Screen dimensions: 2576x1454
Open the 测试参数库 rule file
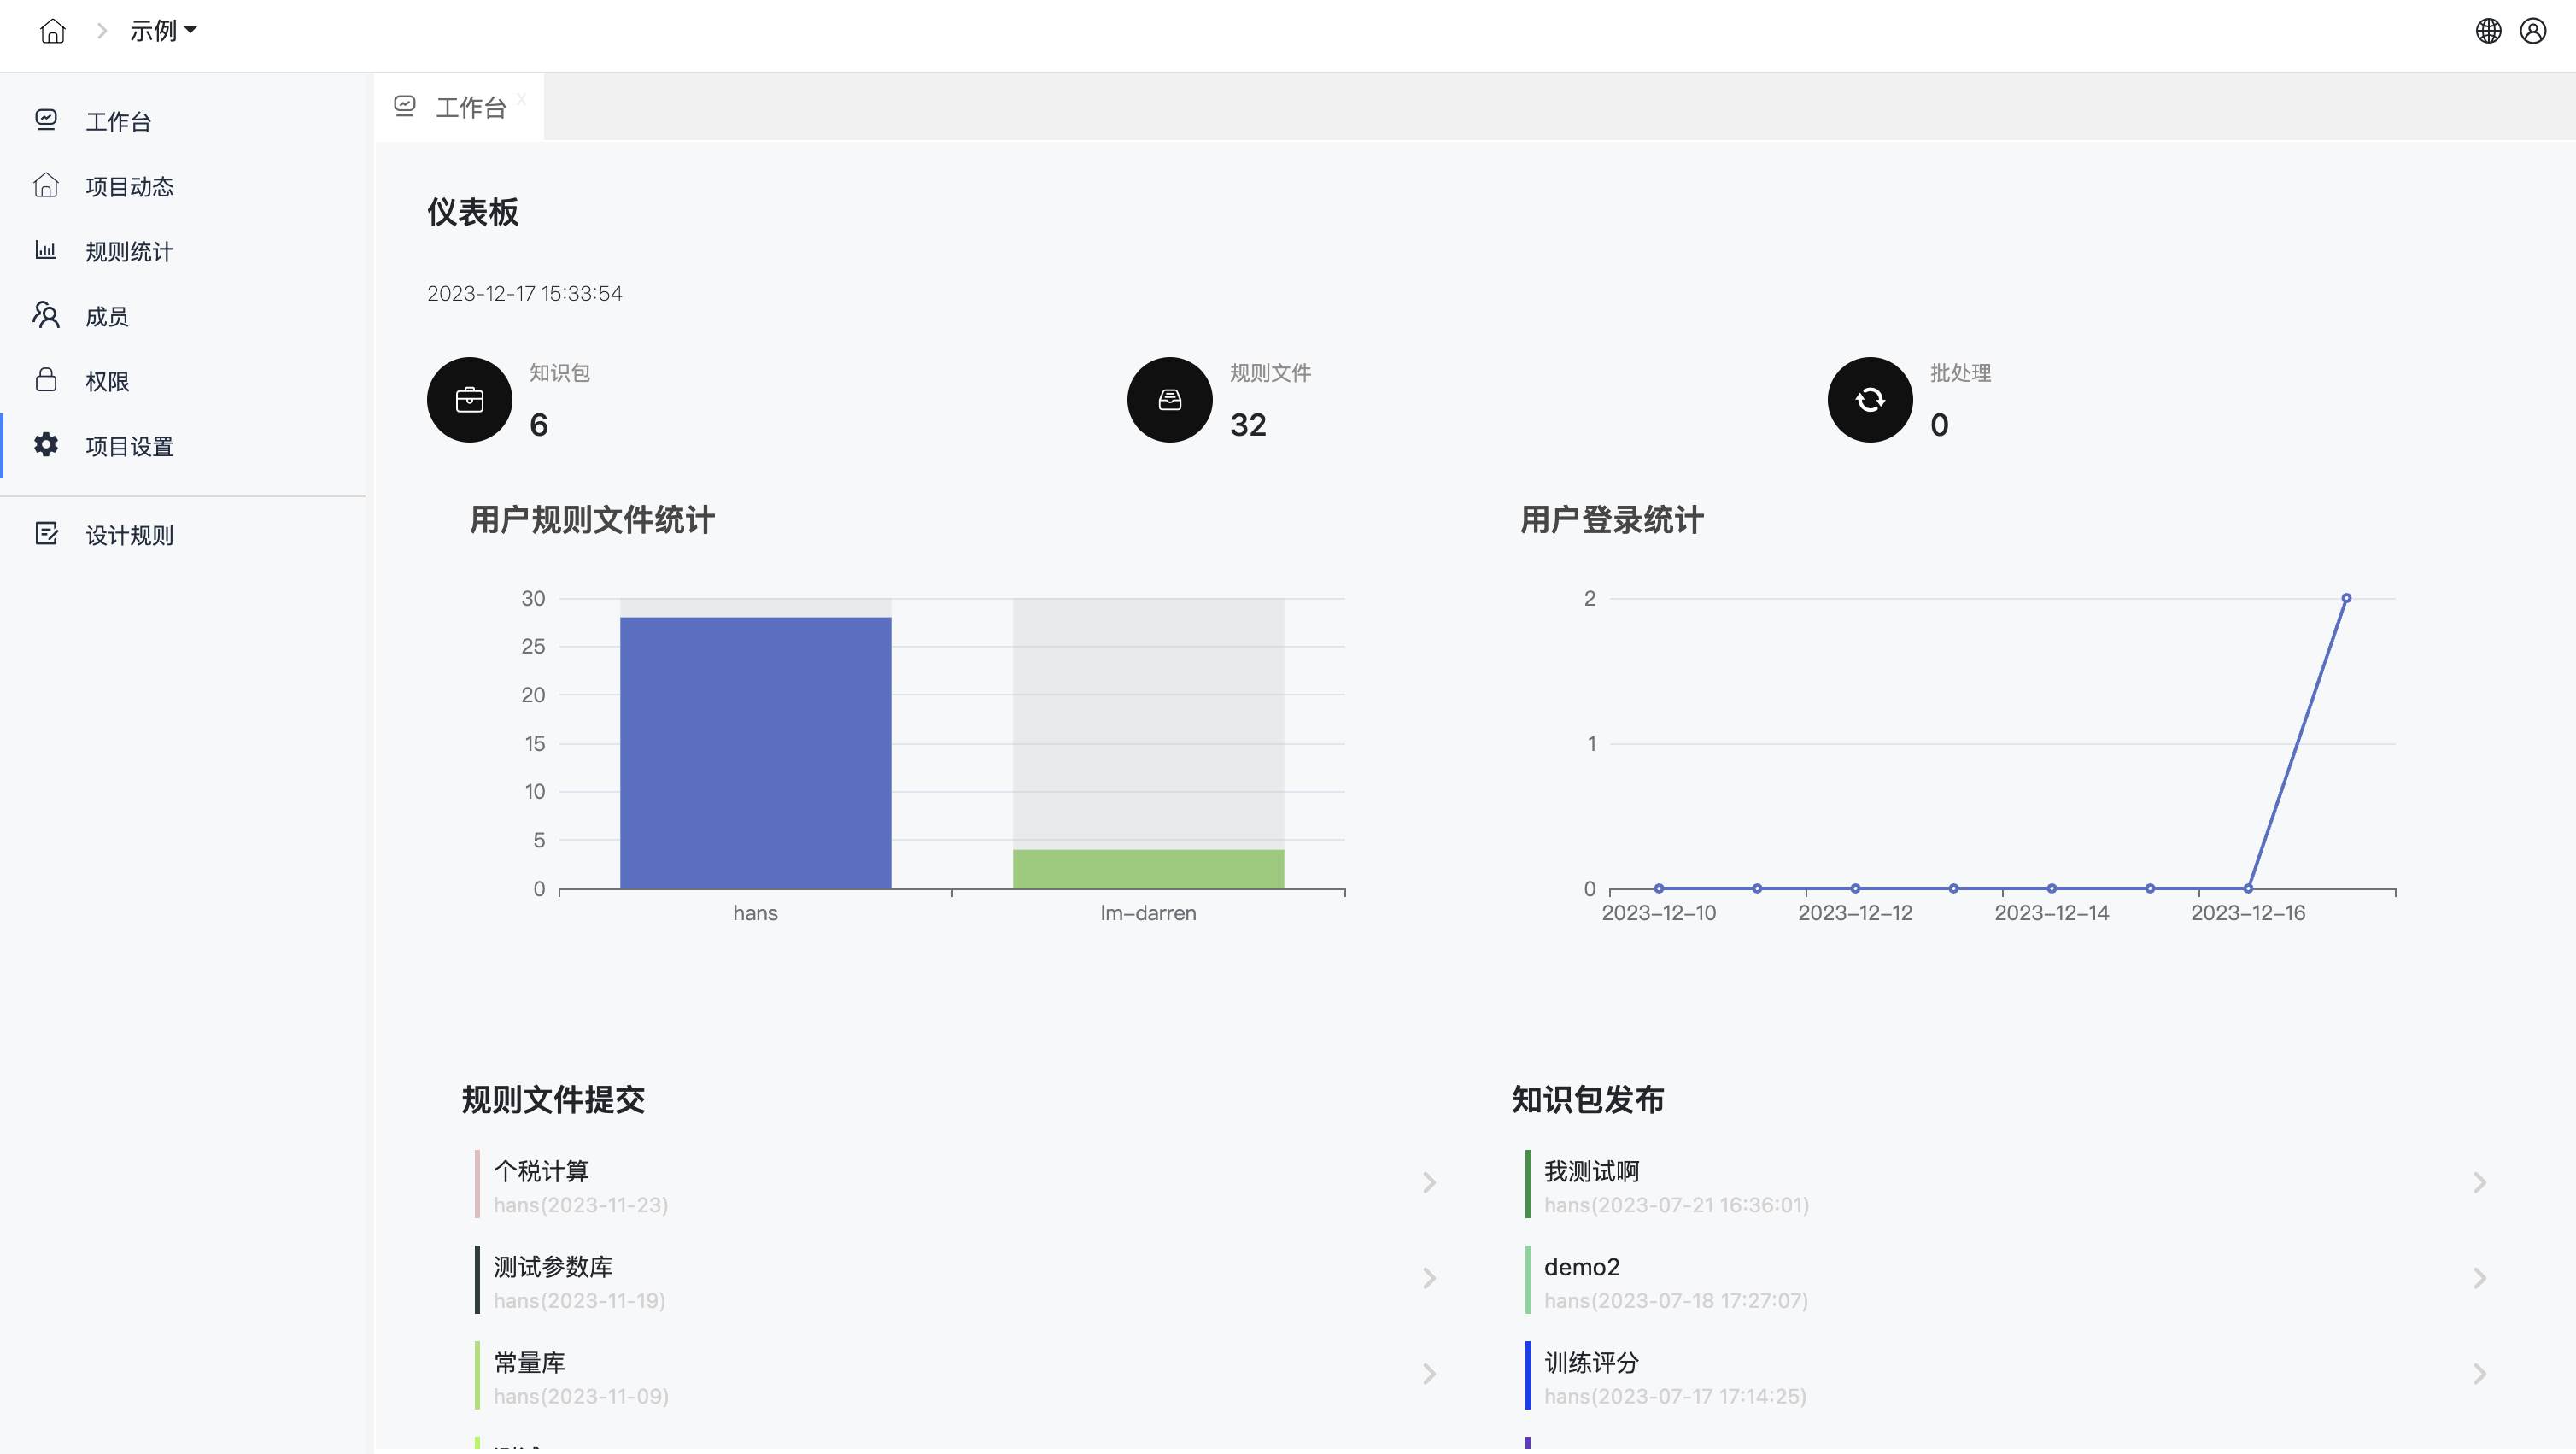[x=553, y=1267]
